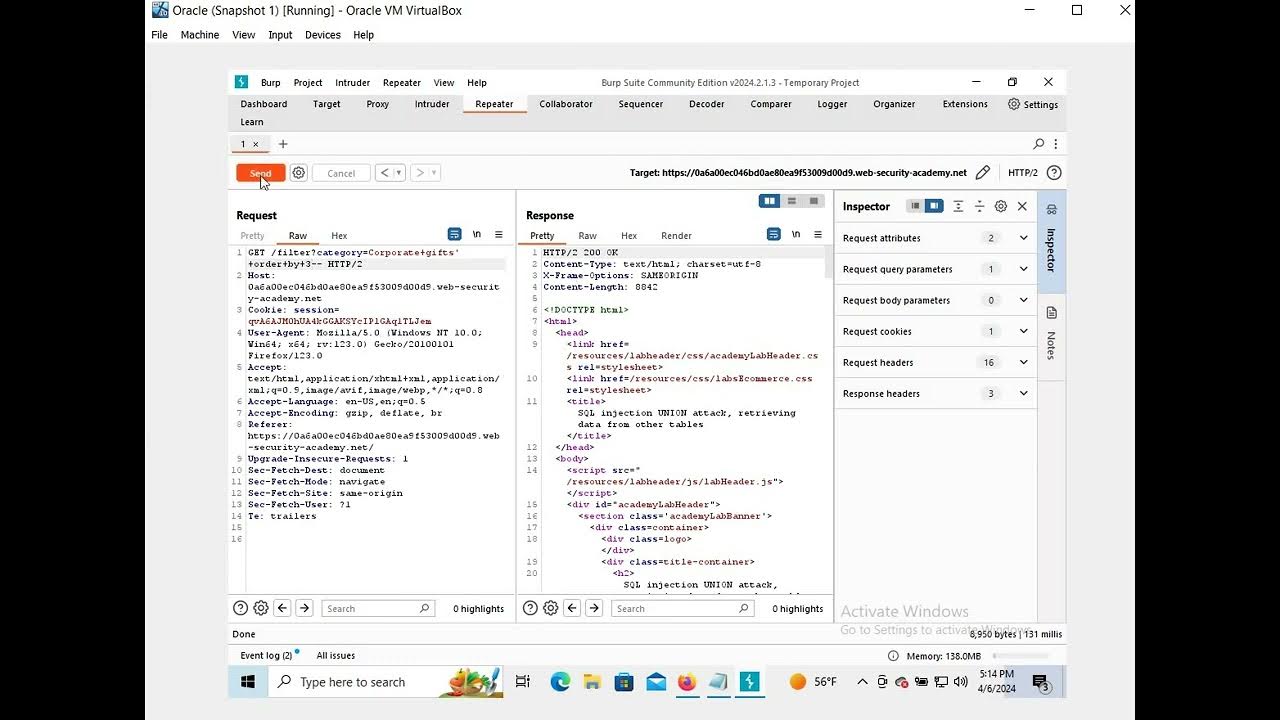Image resolution: width=1280 pixels, height=720 pixels.
Task: Focus request pane Search field
Action: [377, 608]
